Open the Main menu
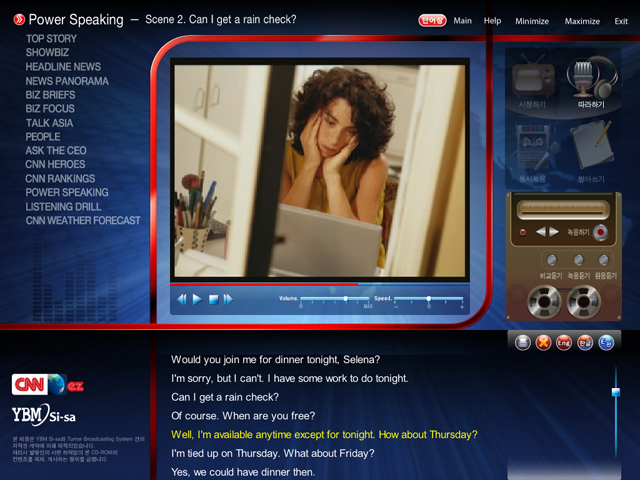The height and width of the screenshot is (480, 640). click(x=462, y=20)
